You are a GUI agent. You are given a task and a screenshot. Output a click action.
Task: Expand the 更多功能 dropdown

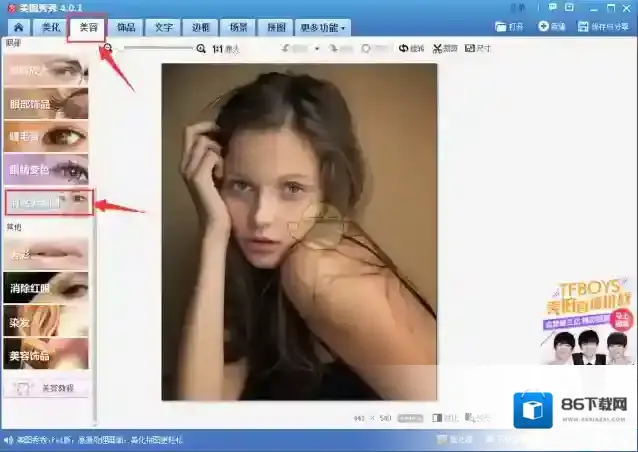(x=323, y=28)
